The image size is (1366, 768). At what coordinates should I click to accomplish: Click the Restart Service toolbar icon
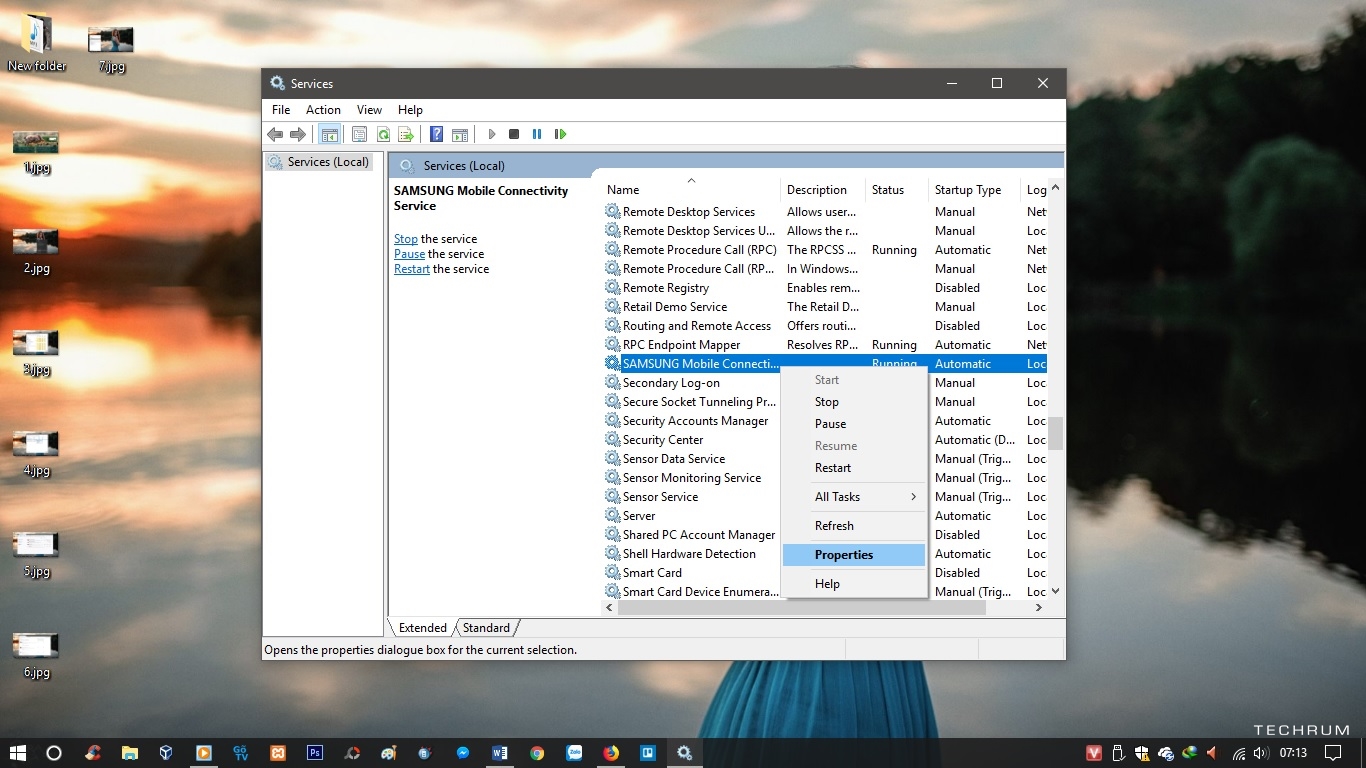[x=560, y=134]
